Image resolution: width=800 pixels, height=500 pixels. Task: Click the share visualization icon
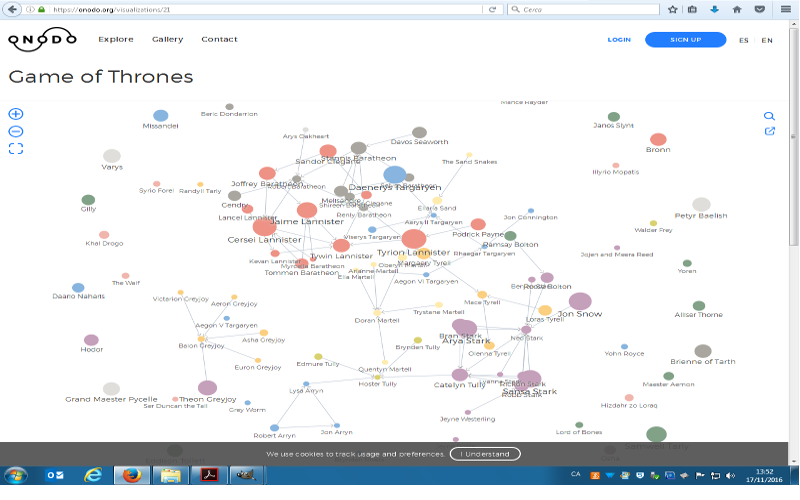click(769, 132)
